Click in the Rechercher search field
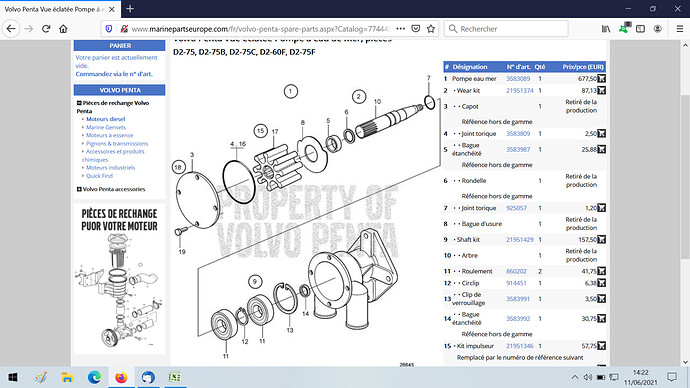The width and height of the screenshot is (690, 388). [506, 29]
